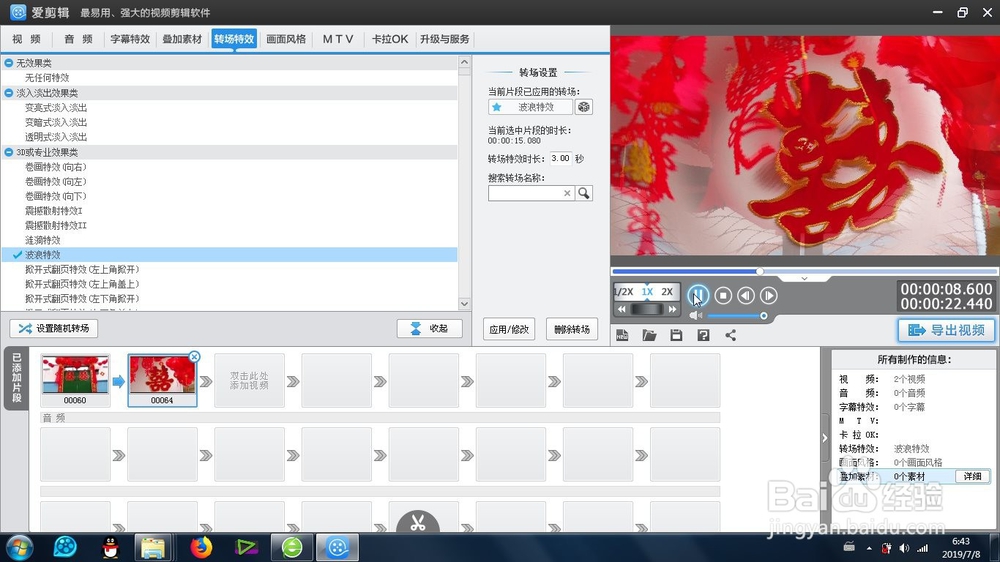Select 卷画特效 (向下) transition
Screen dimensions: 1000x562
55,196
